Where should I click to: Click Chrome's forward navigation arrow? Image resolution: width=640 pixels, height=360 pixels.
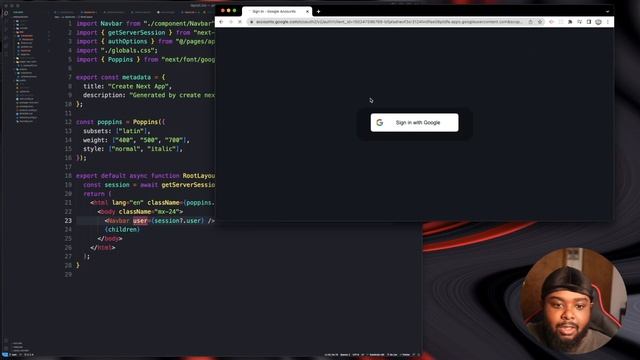pyautogui.click(x=231, y=22)
